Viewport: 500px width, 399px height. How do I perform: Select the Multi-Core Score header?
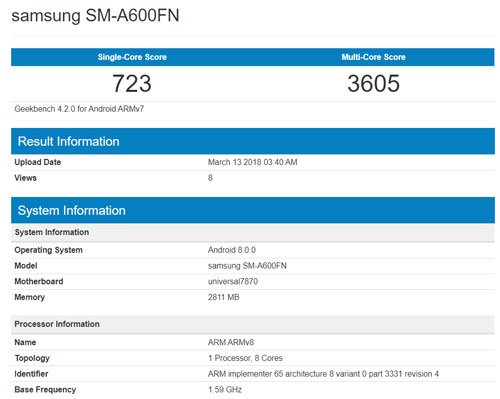373,57
